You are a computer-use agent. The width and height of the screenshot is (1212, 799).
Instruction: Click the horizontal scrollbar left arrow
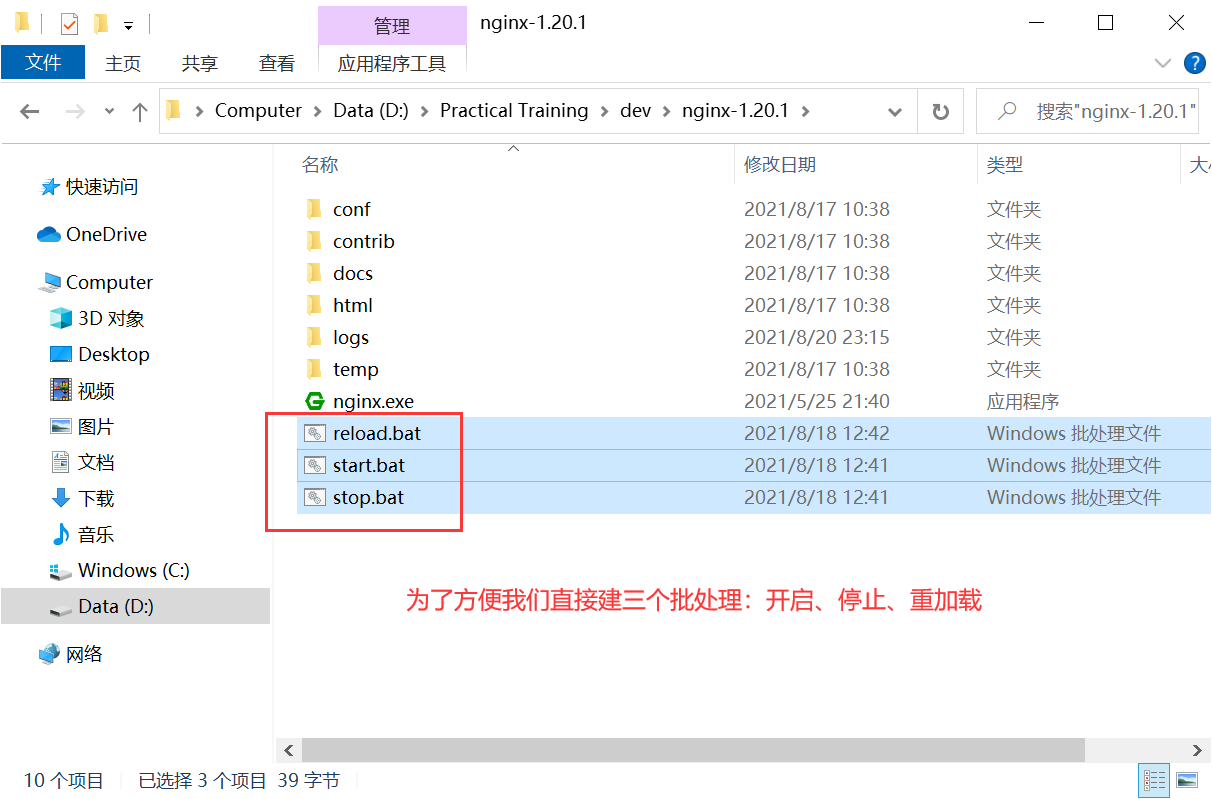[288, 750]
